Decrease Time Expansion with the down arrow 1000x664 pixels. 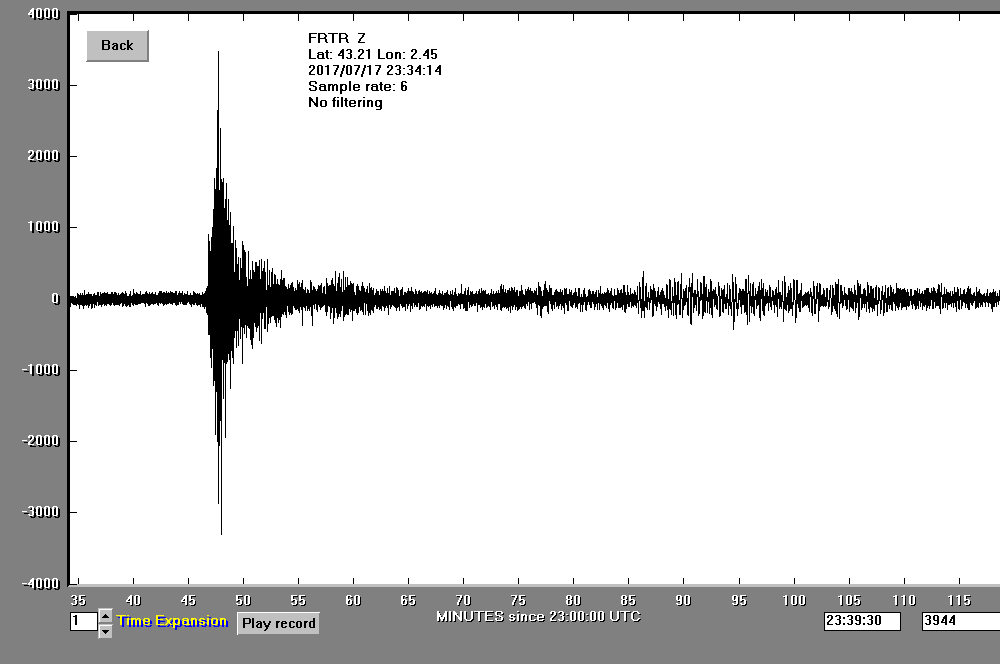105,630
